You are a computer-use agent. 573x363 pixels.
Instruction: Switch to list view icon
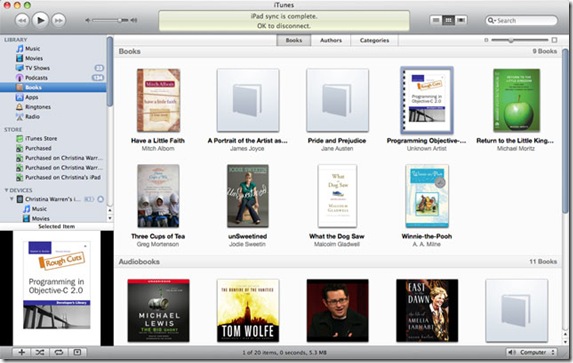(436, 20)
